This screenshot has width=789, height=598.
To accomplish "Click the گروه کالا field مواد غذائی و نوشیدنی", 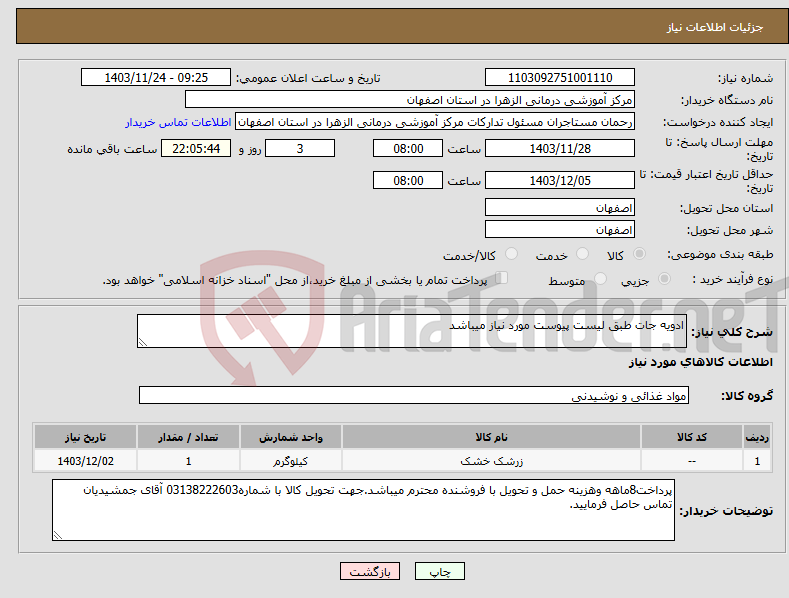I will click(414, 396).
